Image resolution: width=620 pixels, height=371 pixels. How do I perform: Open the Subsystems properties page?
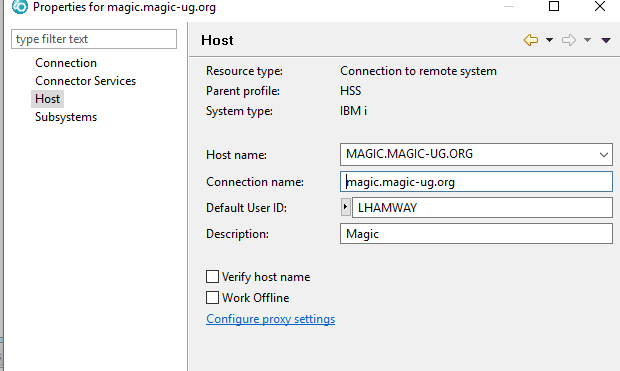[x=66, y=117]
